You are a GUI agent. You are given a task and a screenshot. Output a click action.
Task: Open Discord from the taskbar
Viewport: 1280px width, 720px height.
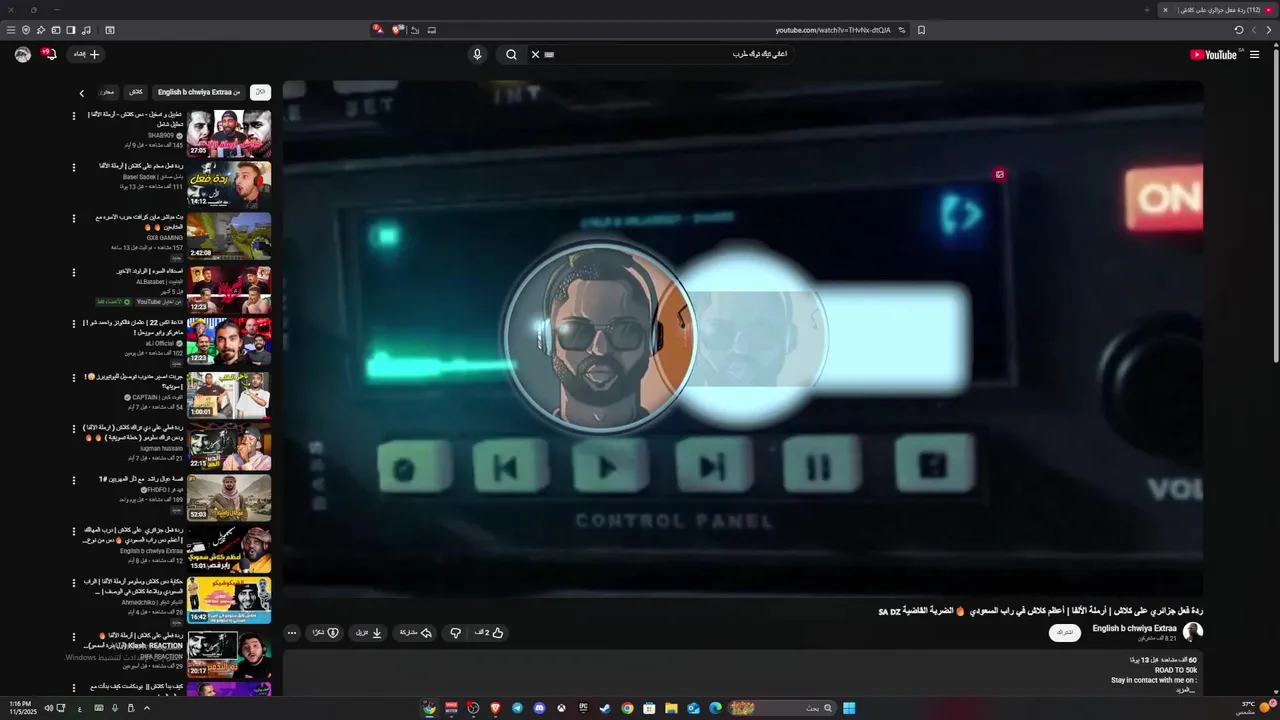540,708
